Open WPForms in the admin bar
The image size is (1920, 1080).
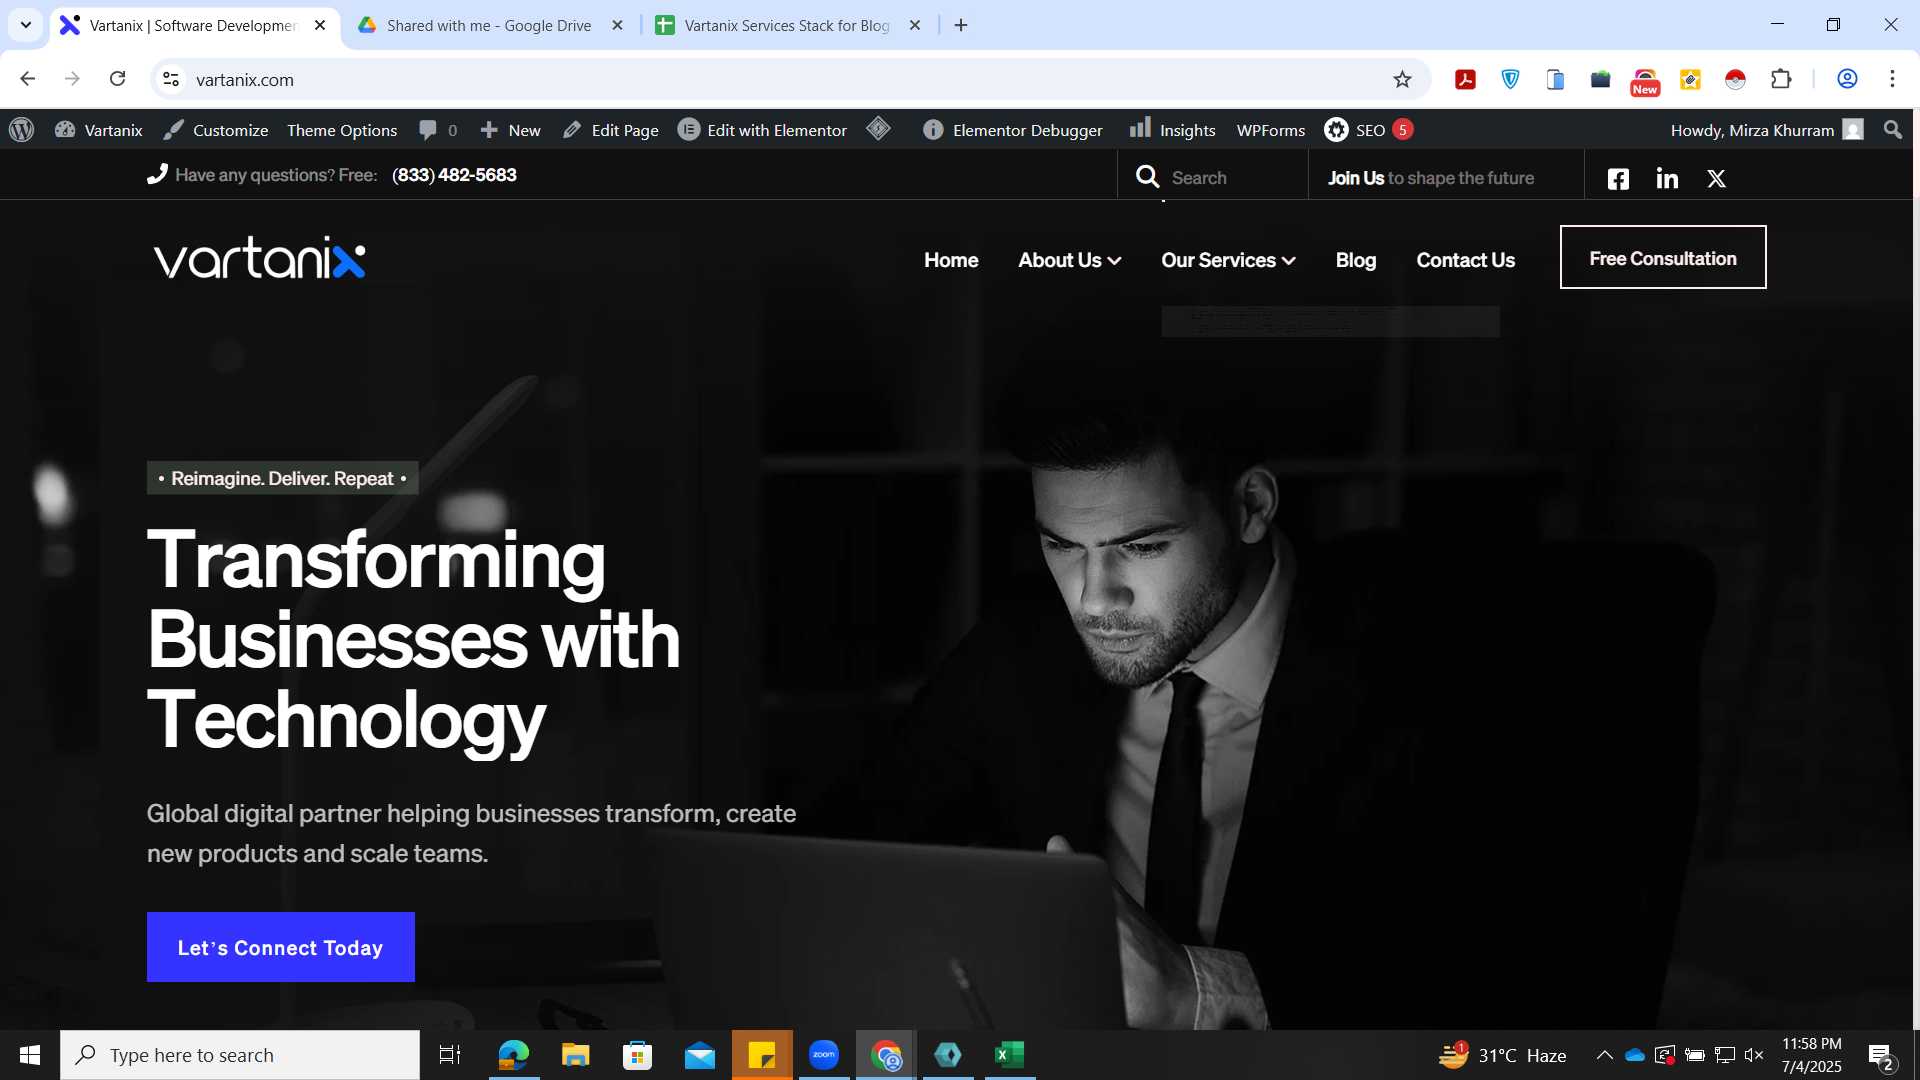click(x=1271, y=130)
